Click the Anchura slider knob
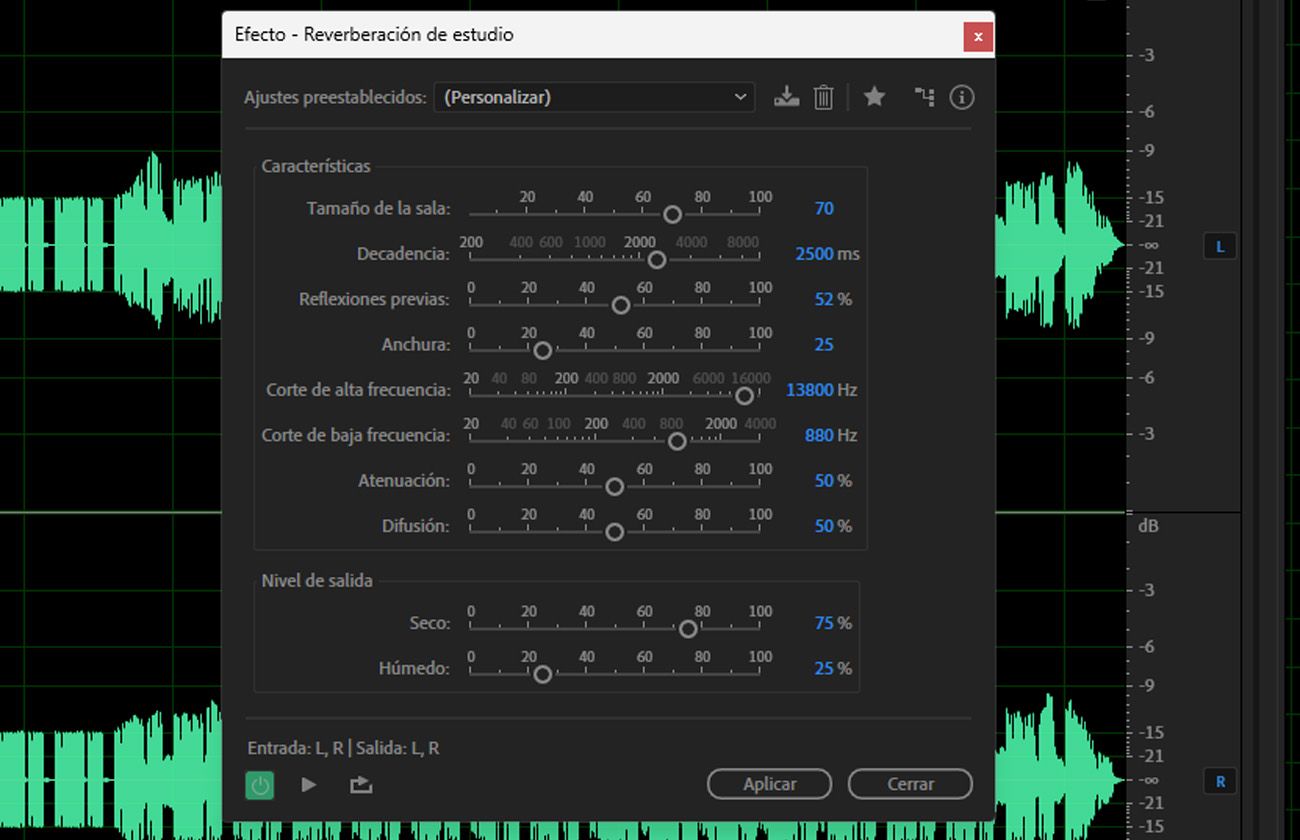1300x840 pixels. click(543, 351)
